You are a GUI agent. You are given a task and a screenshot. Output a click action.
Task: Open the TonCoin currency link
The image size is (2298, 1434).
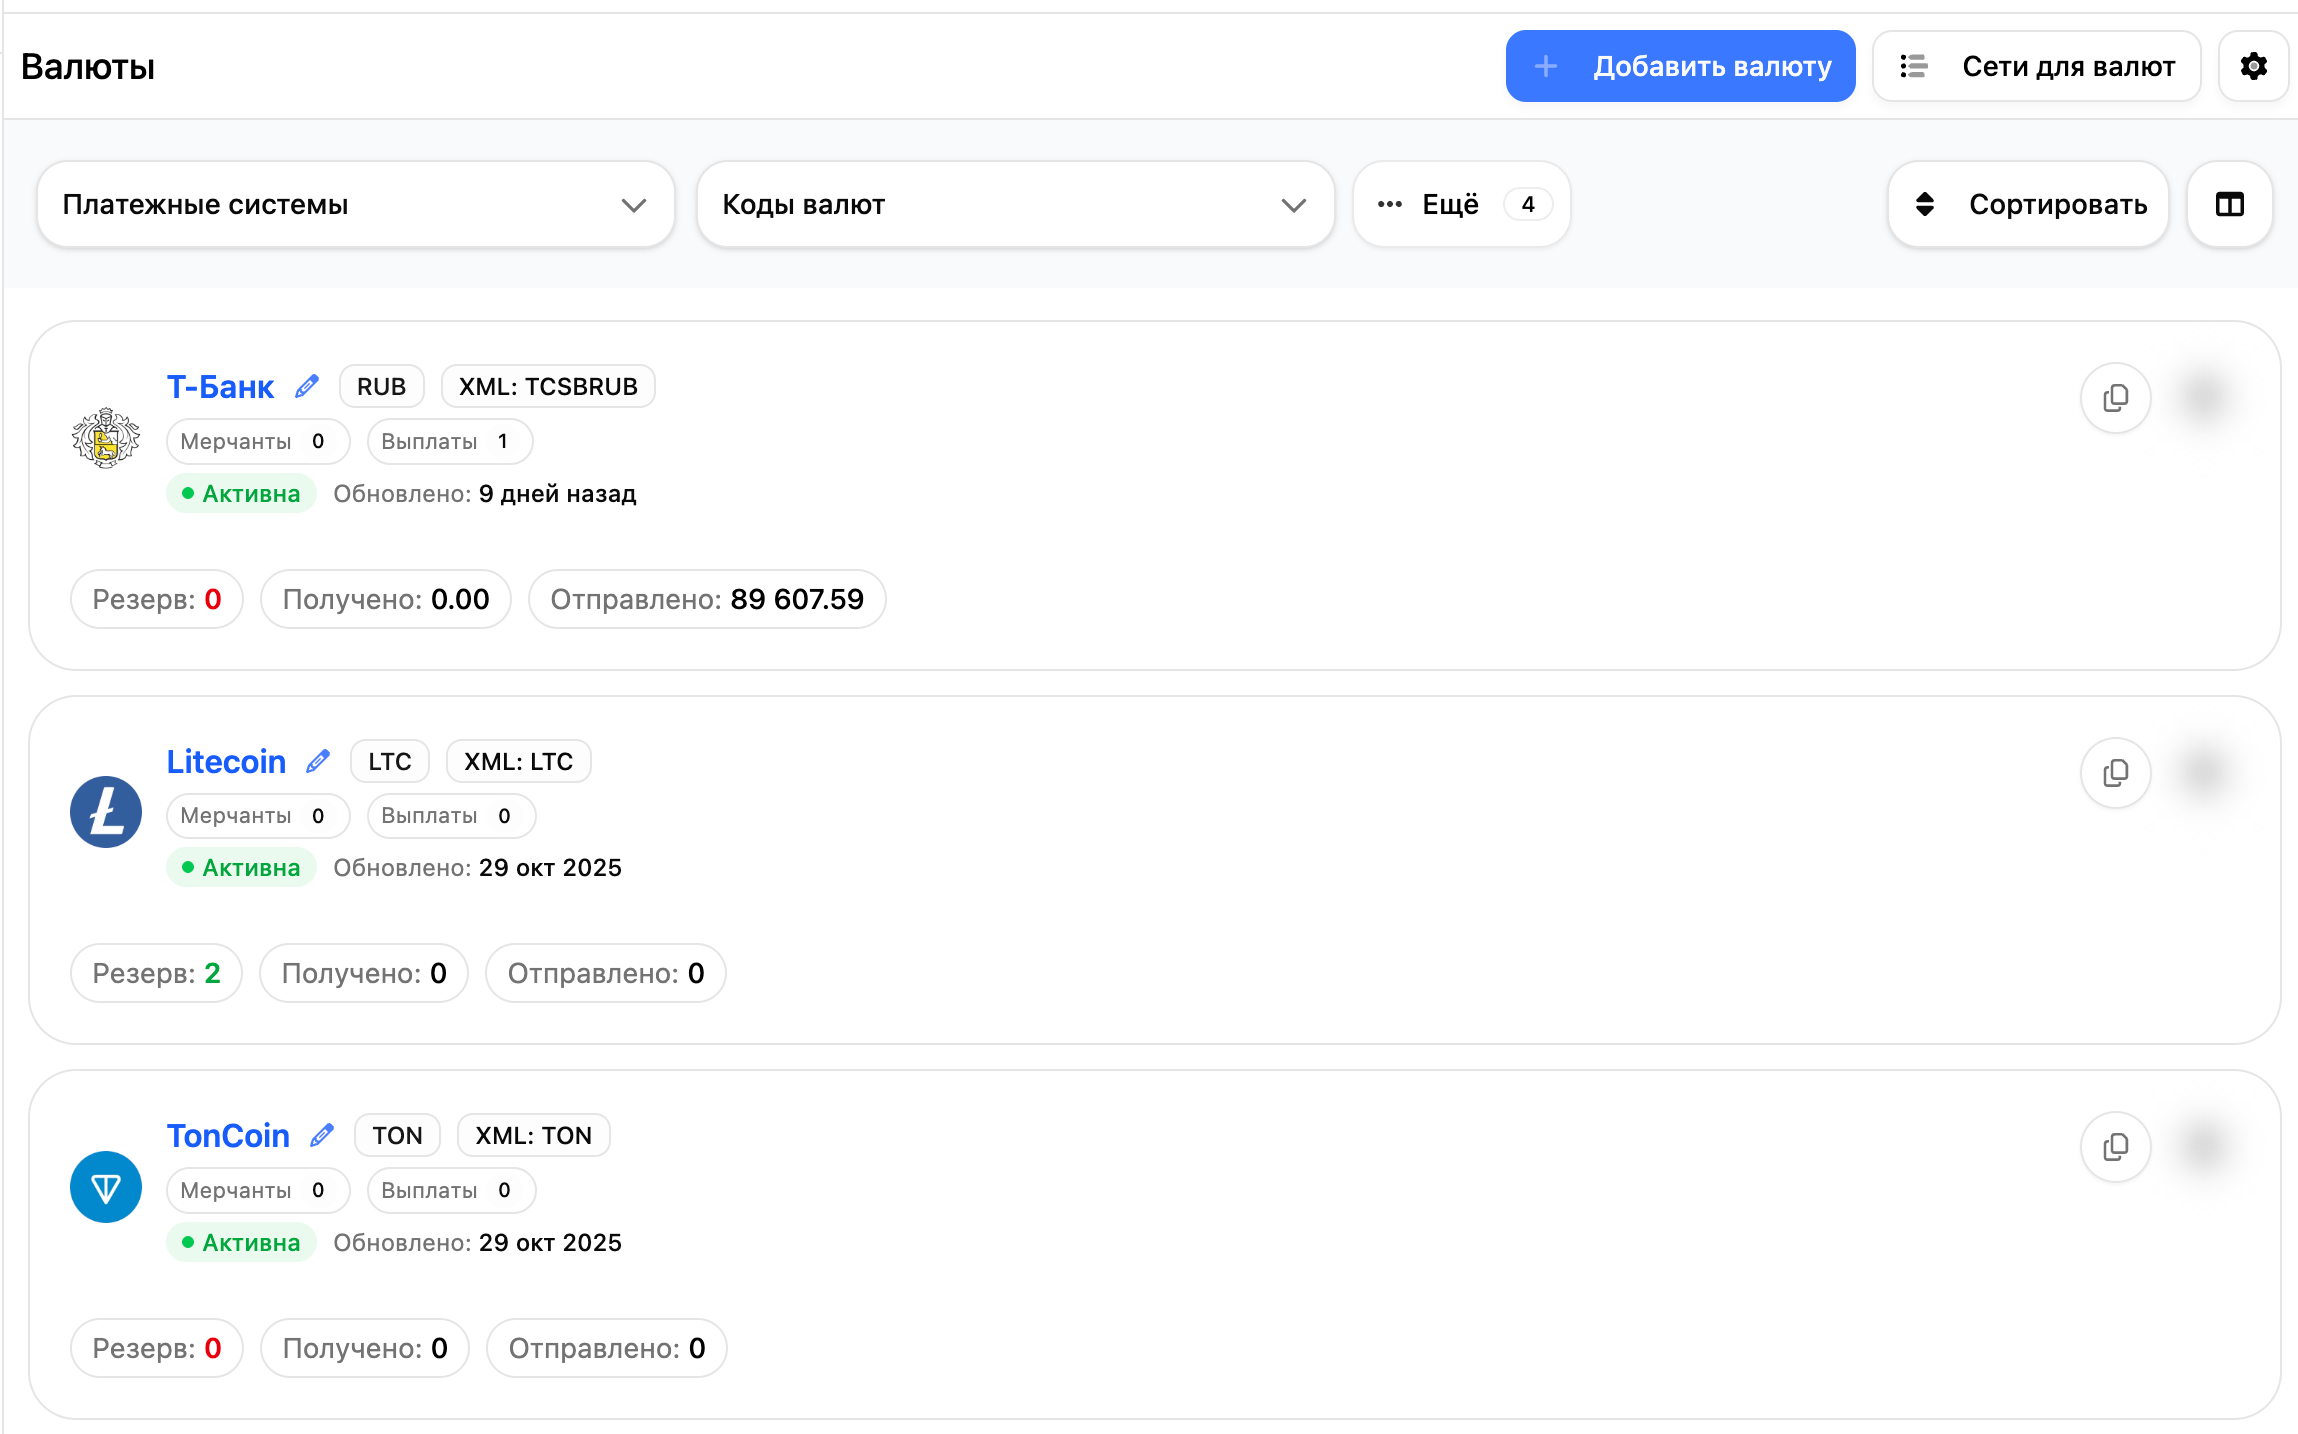pyautogui.click(x=228, y=1135)
